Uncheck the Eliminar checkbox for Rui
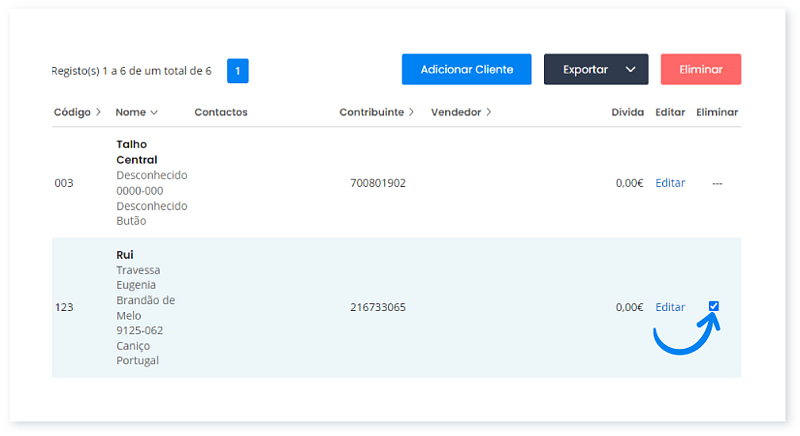Screen dimensions: 800x436 click(x=713, y=306)
